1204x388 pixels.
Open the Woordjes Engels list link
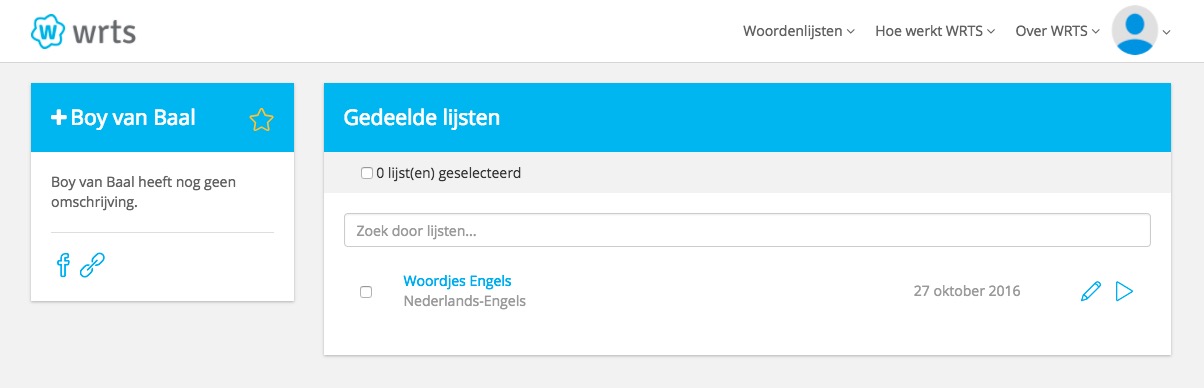tap(457, 281)
